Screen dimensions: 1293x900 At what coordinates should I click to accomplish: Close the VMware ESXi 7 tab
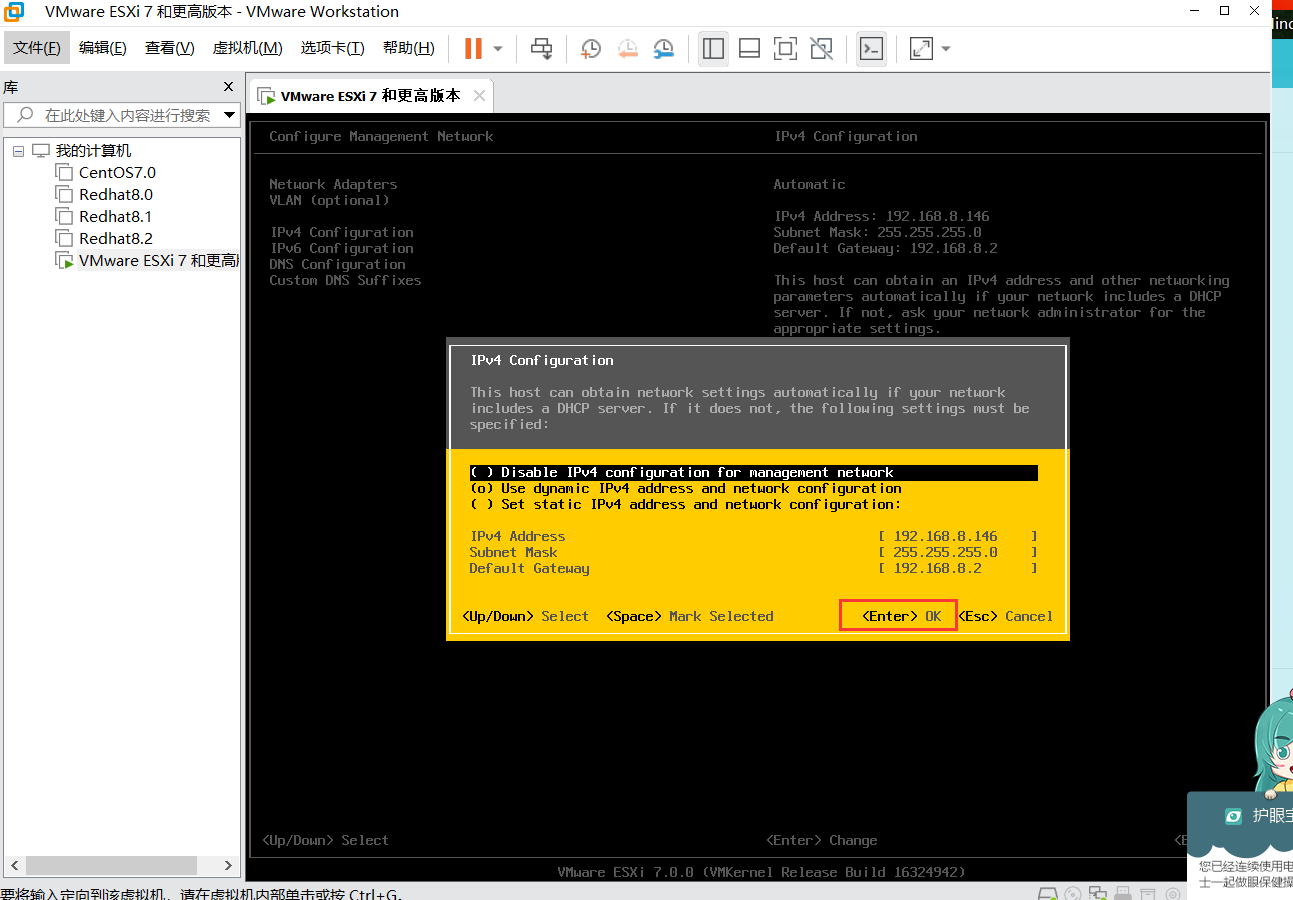(x=479, y=96)
